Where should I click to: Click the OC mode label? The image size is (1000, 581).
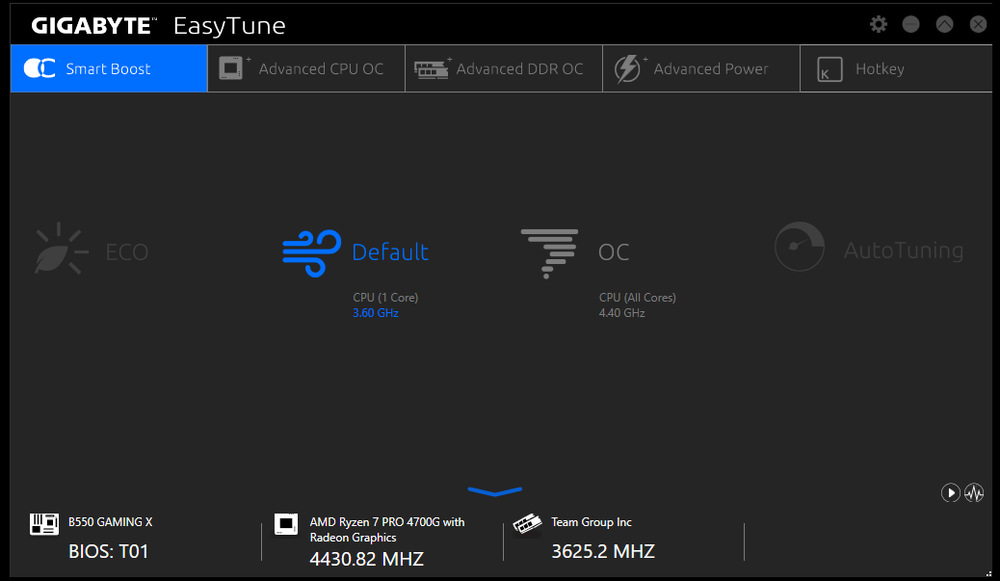point(614,252)
